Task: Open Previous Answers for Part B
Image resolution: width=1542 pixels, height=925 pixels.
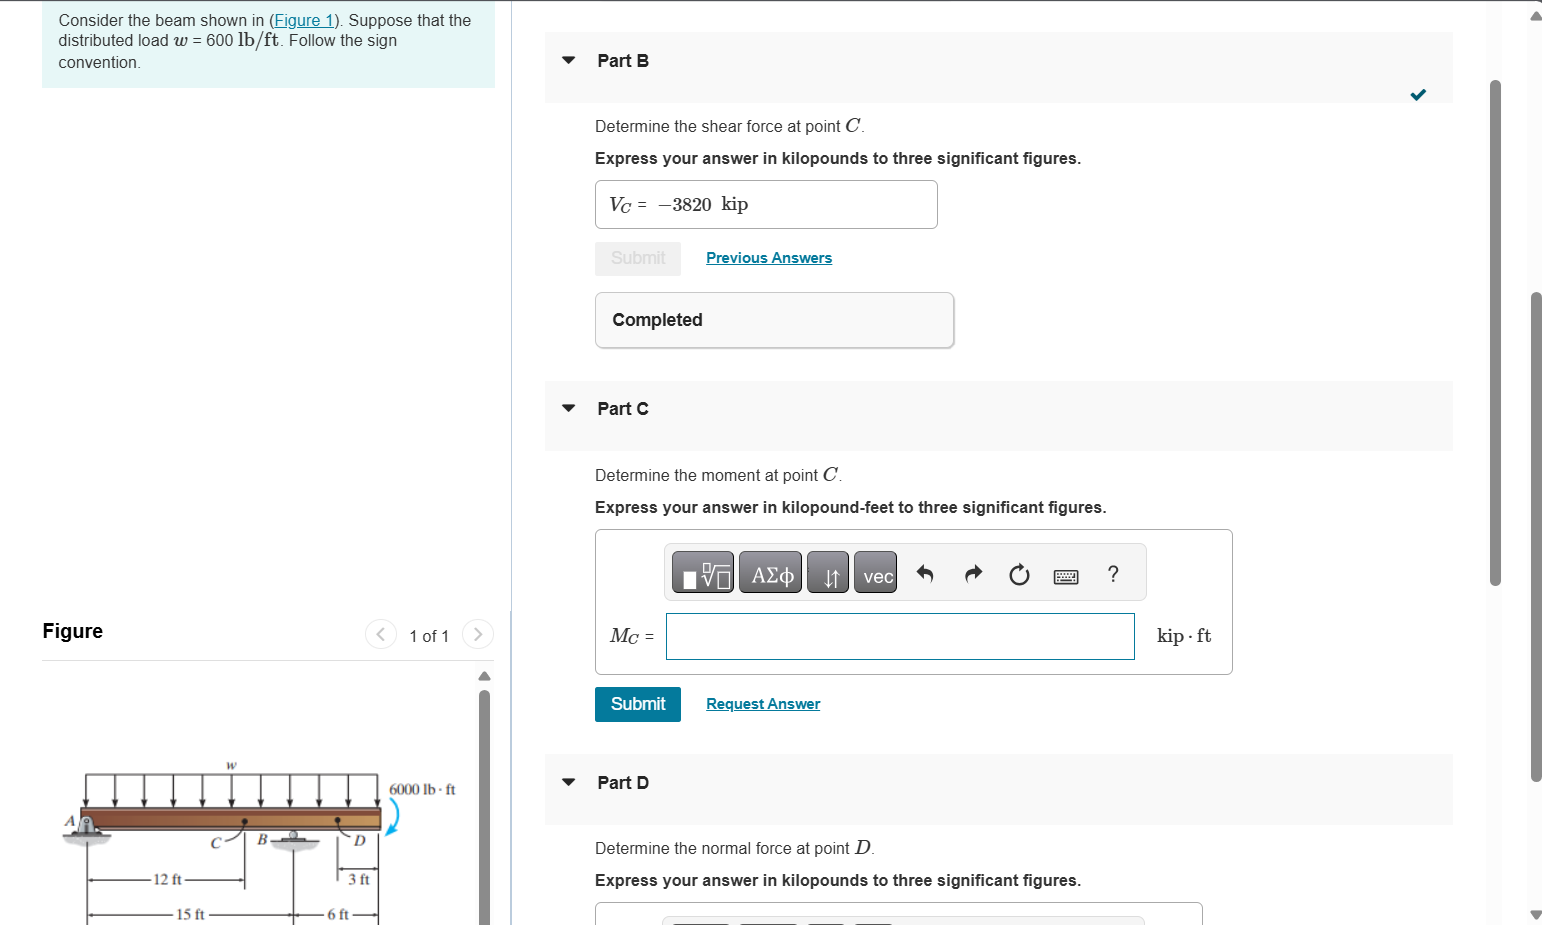Action: (769, 258)
